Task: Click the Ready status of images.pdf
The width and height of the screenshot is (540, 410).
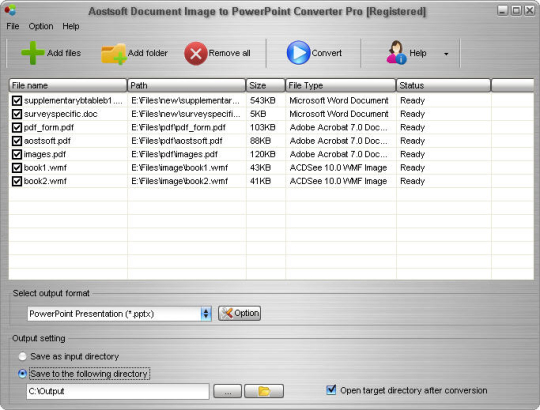Action: point(412,154)
